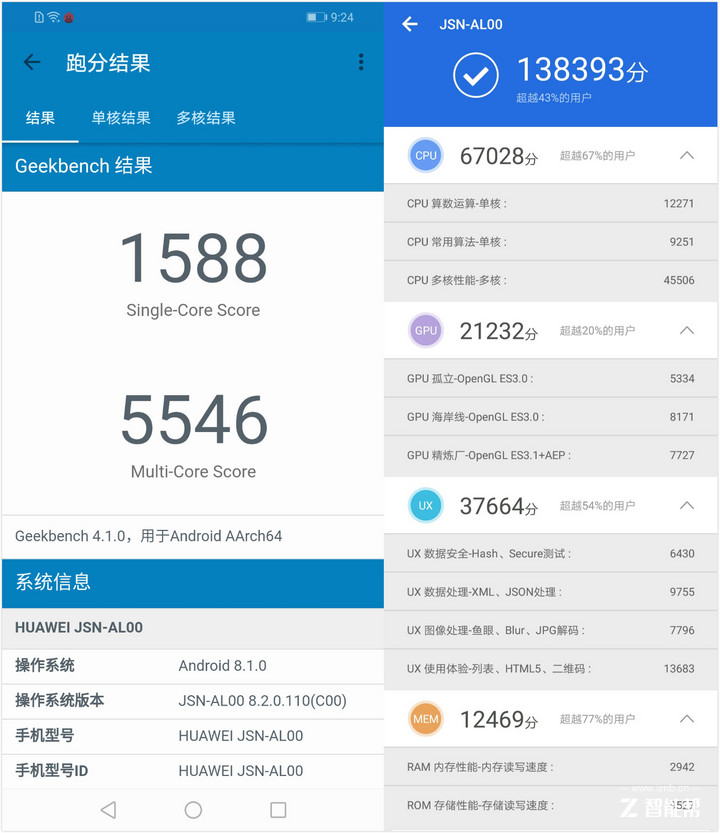The height and width of the screenshot is (833, 720).
Task: Tap the Single-Core Score label
Action: 193,310
